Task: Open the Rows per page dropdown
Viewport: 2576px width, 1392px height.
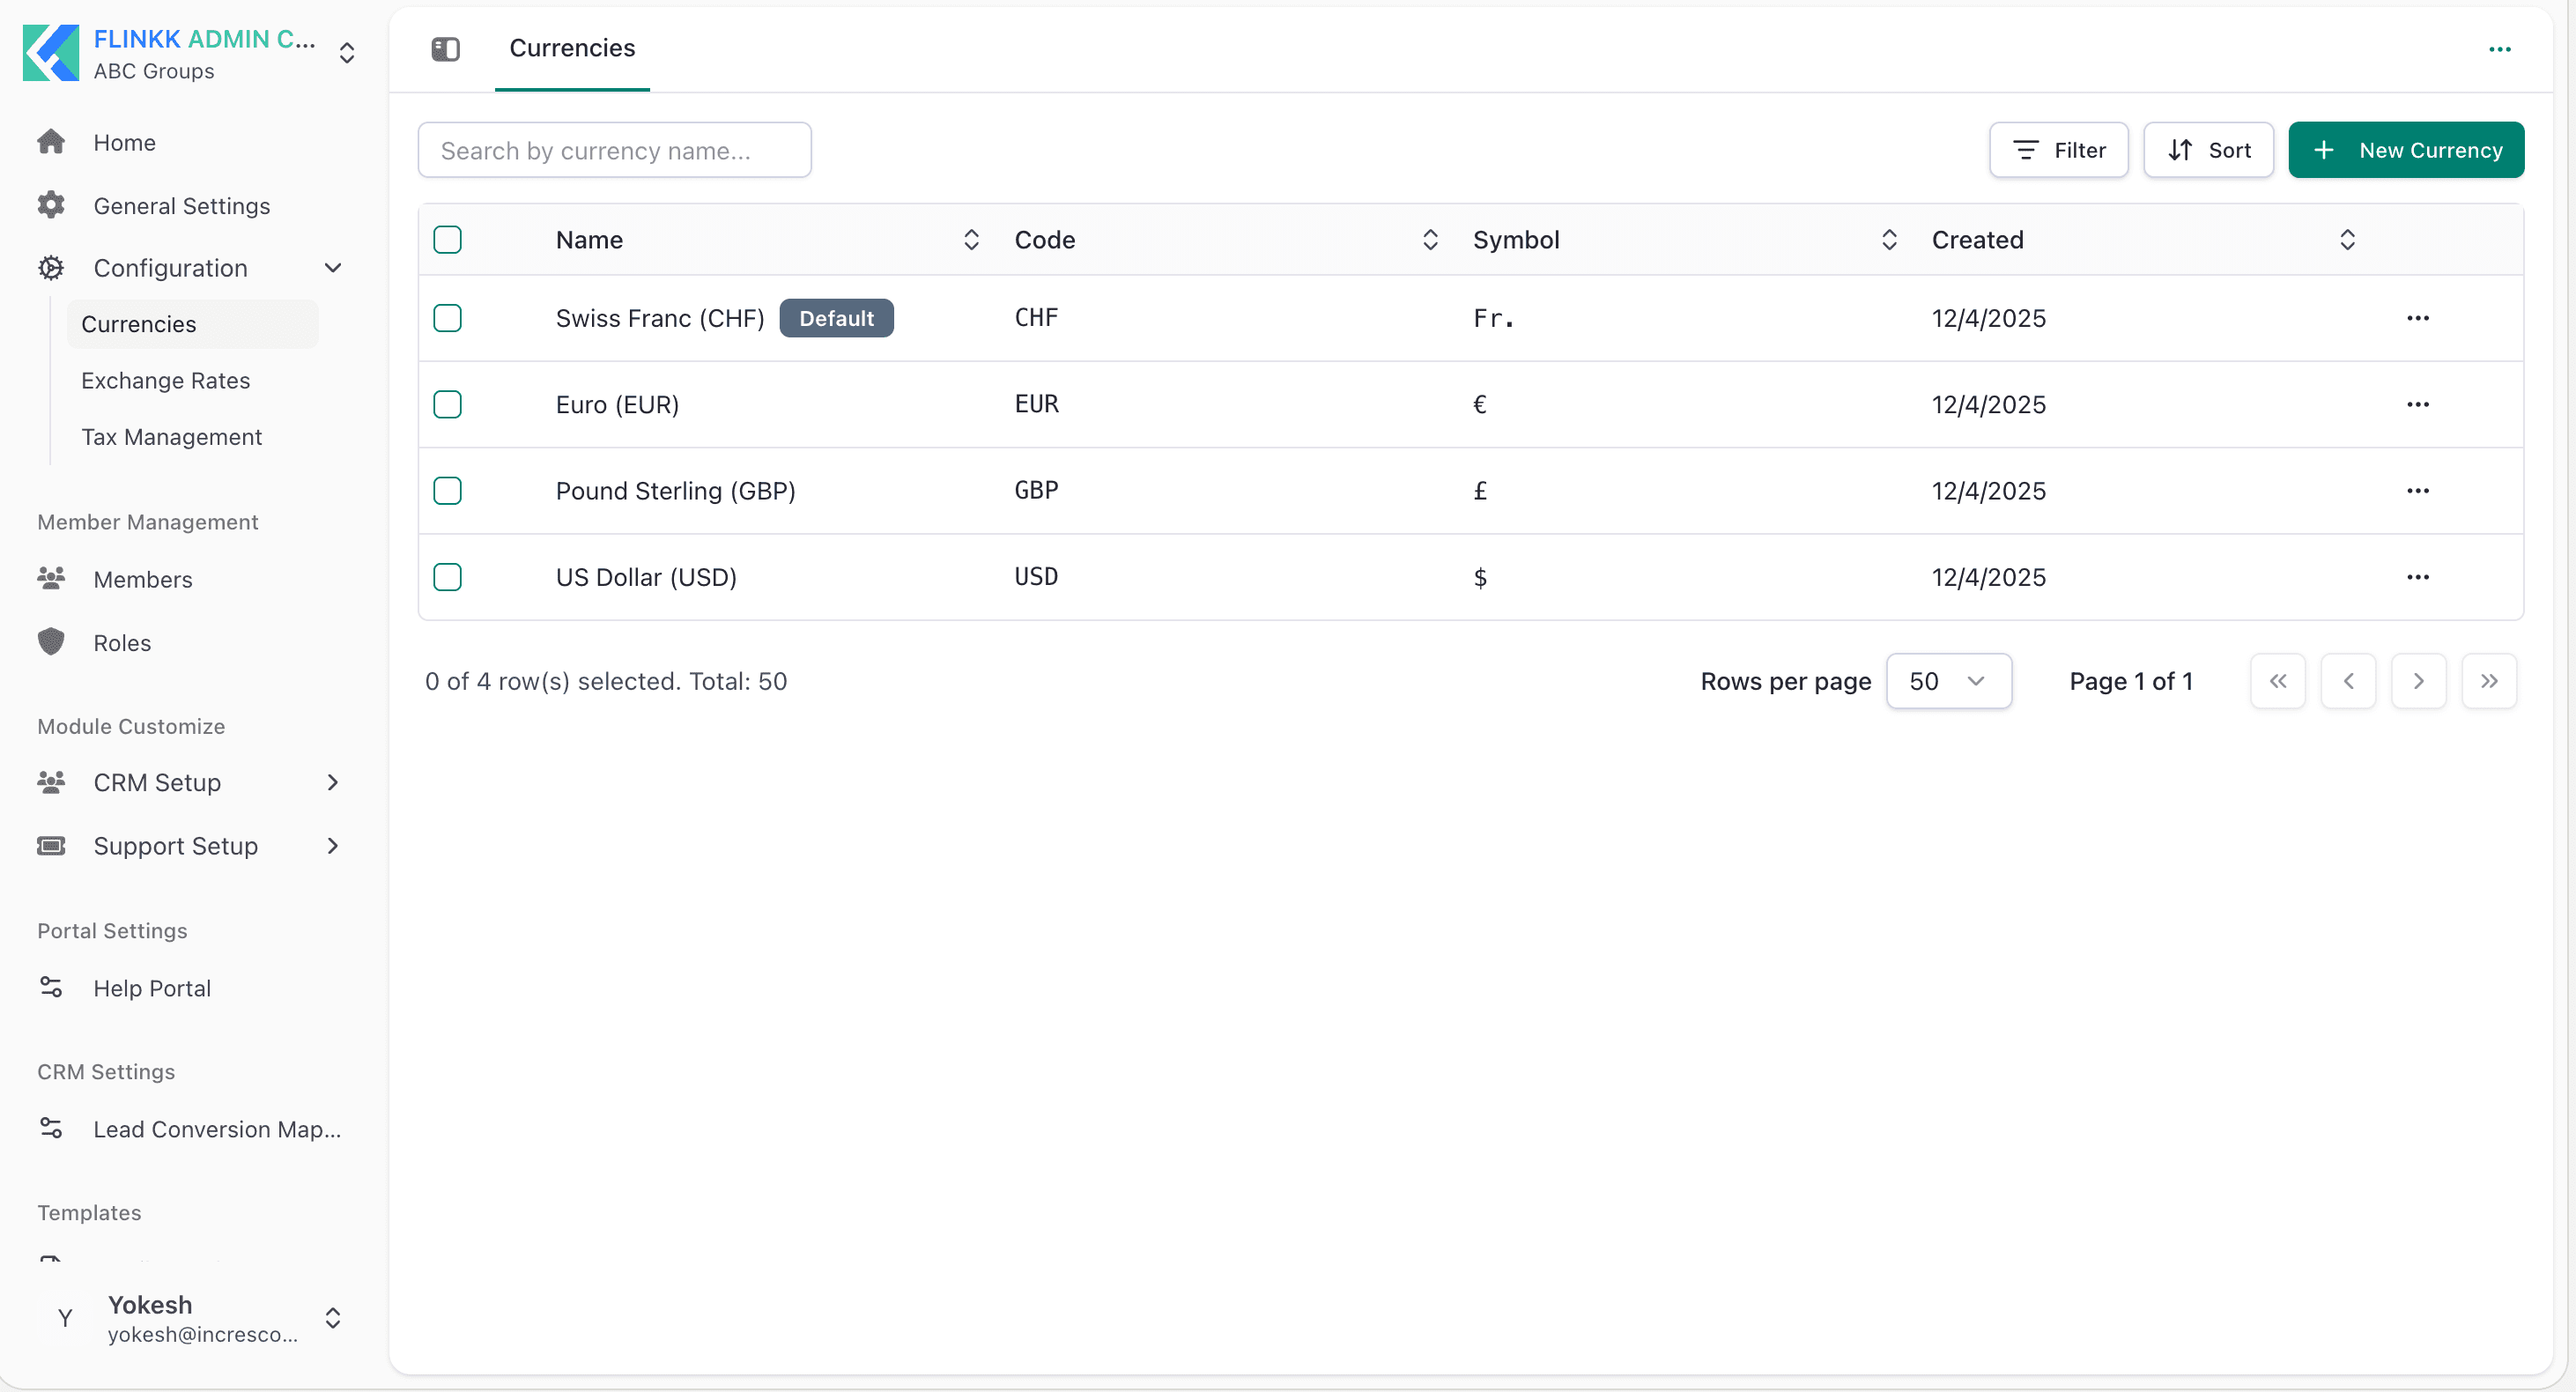Action: pos(1948,681)
